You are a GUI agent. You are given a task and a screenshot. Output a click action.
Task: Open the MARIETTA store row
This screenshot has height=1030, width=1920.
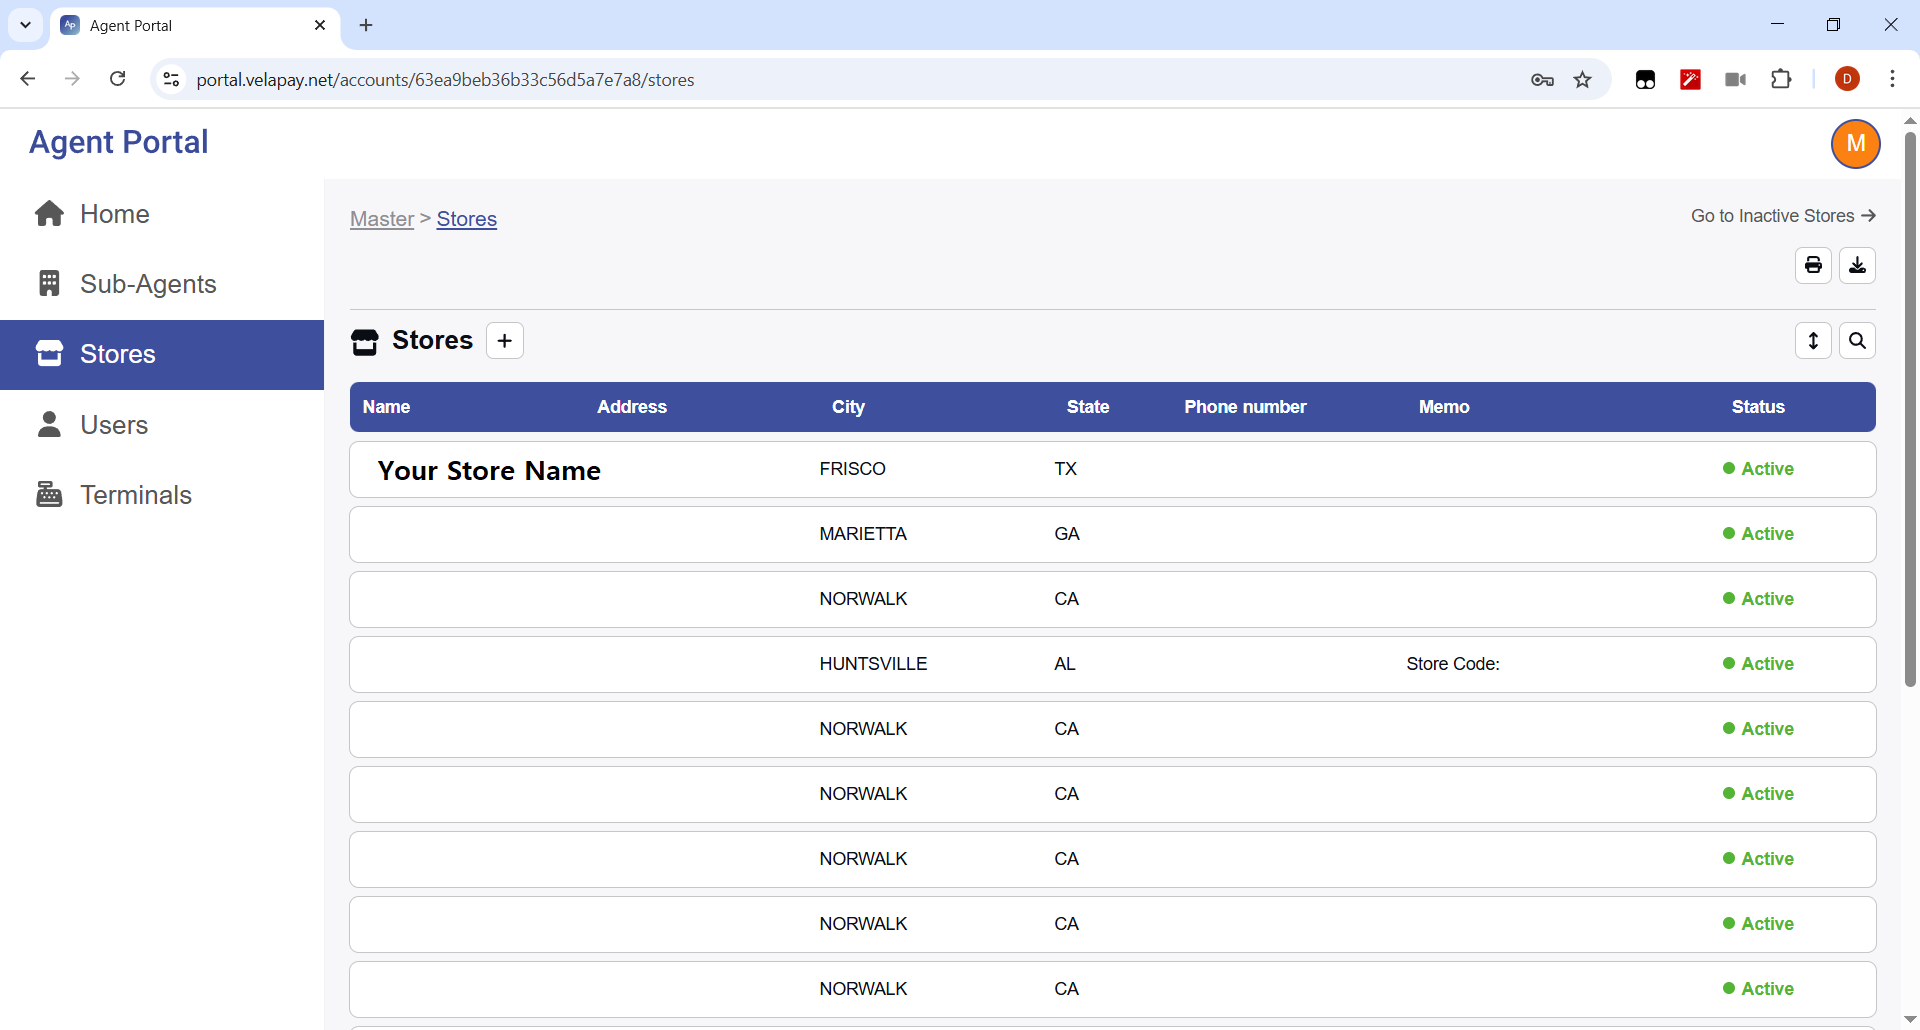1112,535
